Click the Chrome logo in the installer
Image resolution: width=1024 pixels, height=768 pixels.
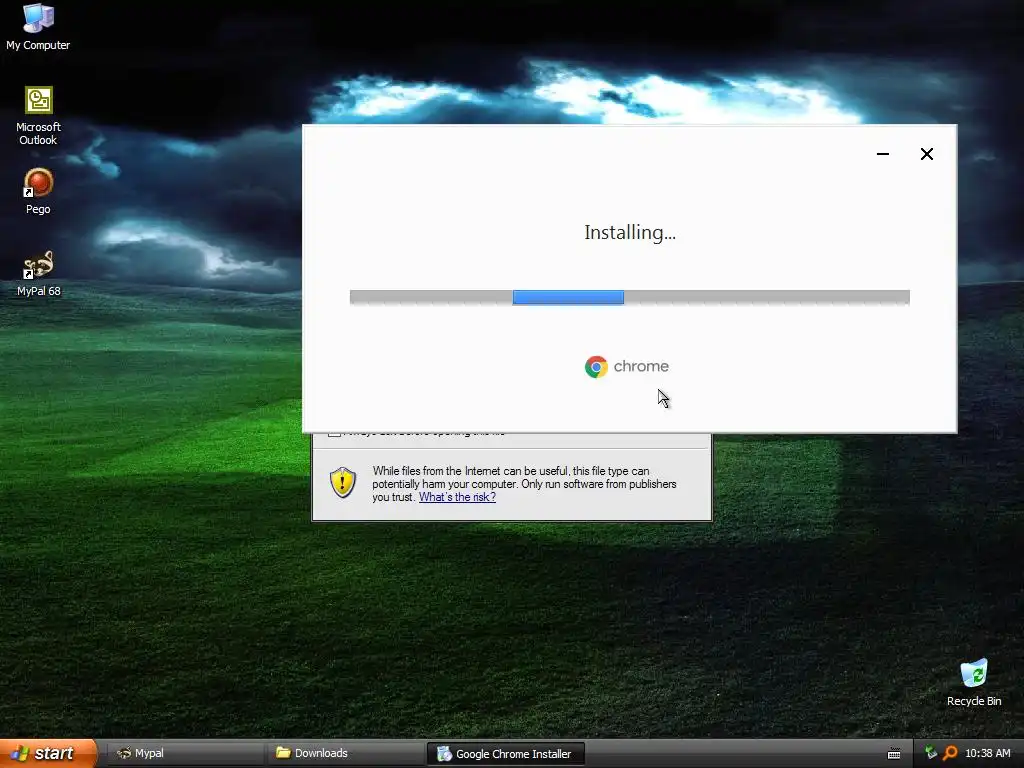(596, 367)
